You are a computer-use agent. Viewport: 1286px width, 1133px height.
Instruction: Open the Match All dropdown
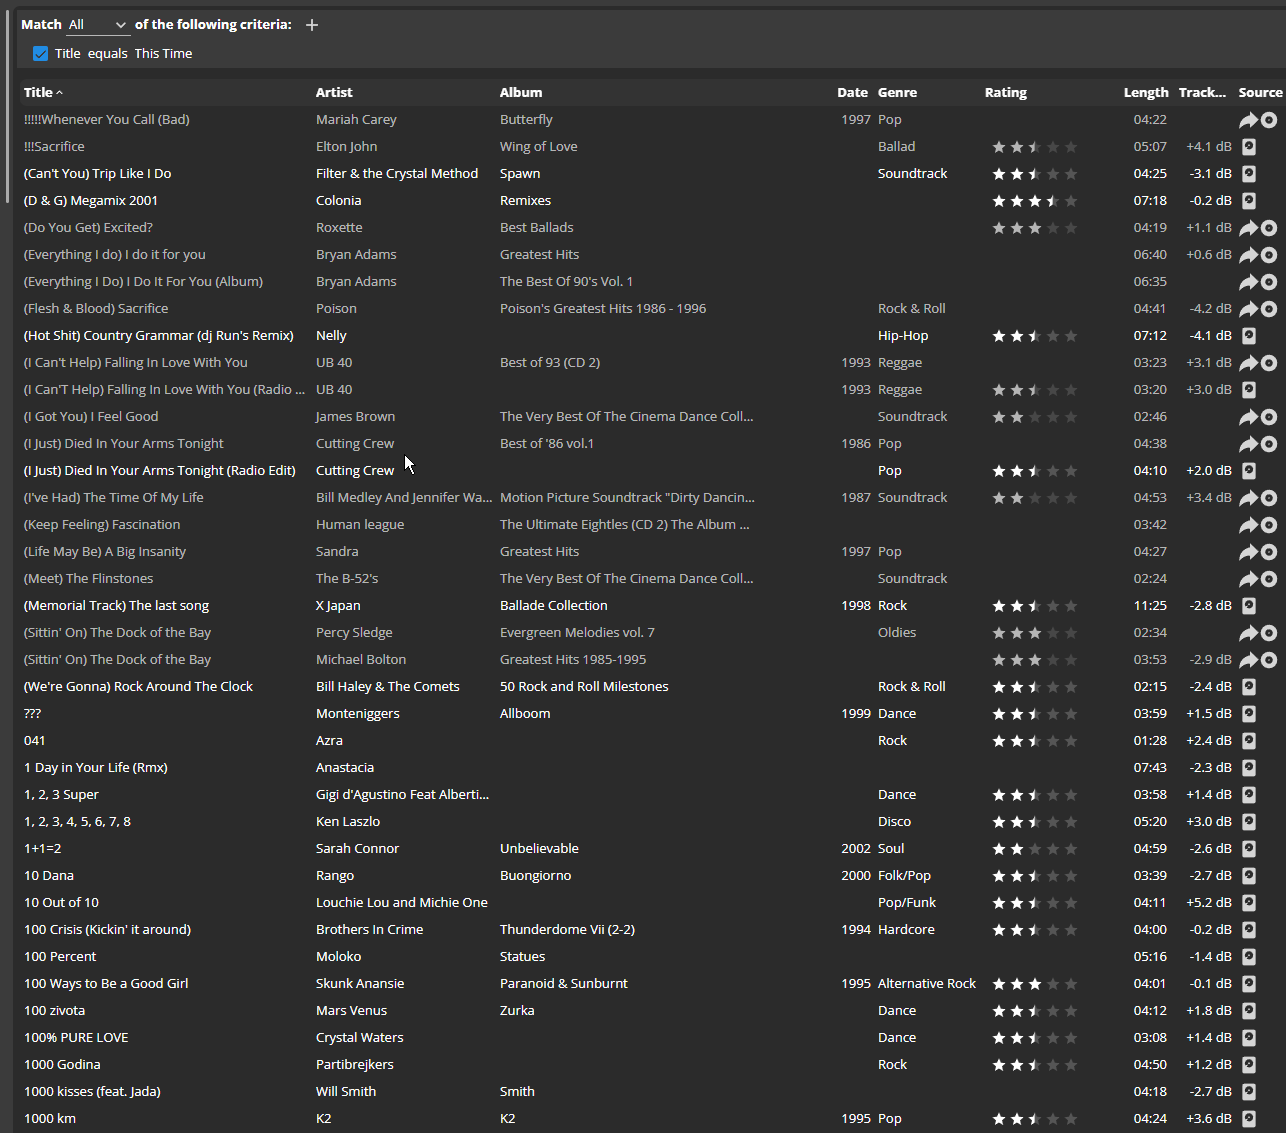click(x=97, y=25)
